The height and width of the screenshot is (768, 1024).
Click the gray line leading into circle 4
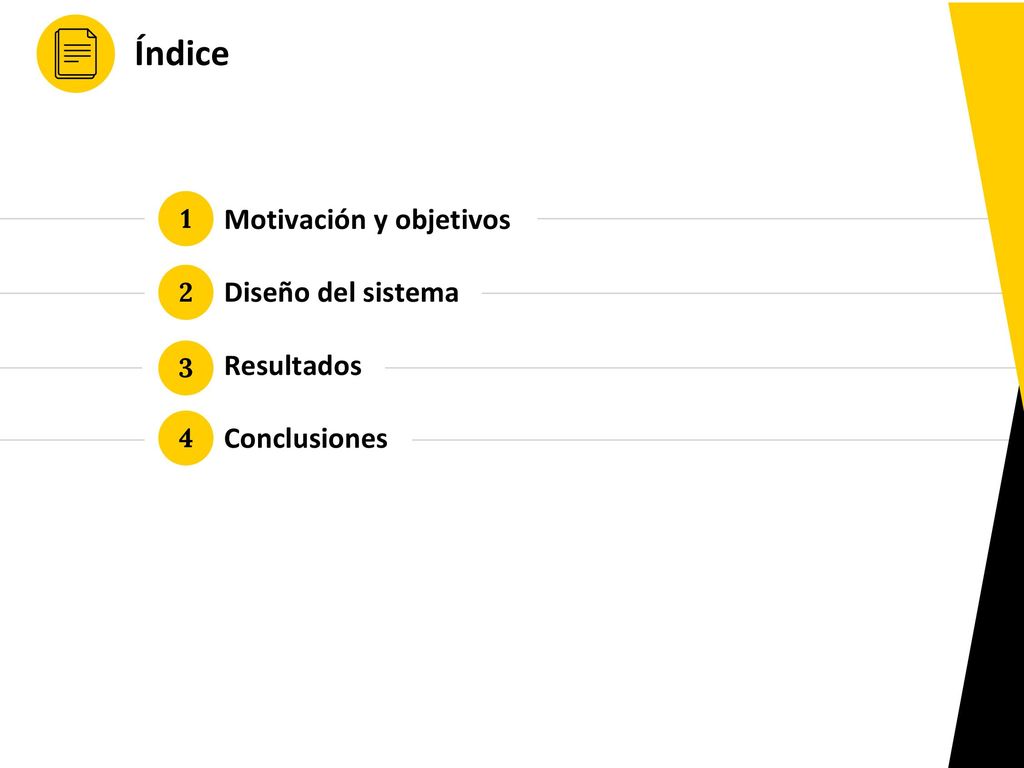[x=72, y=440]
